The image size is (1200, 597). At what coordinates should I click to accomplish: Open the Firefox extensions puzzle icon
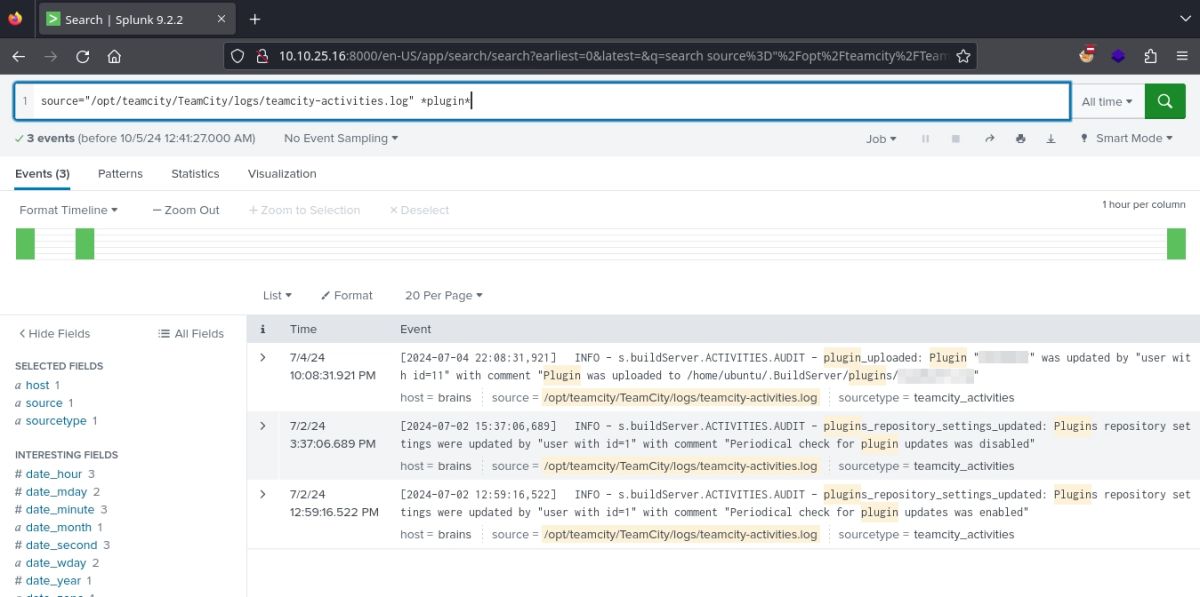click(x=1150, y=57)
